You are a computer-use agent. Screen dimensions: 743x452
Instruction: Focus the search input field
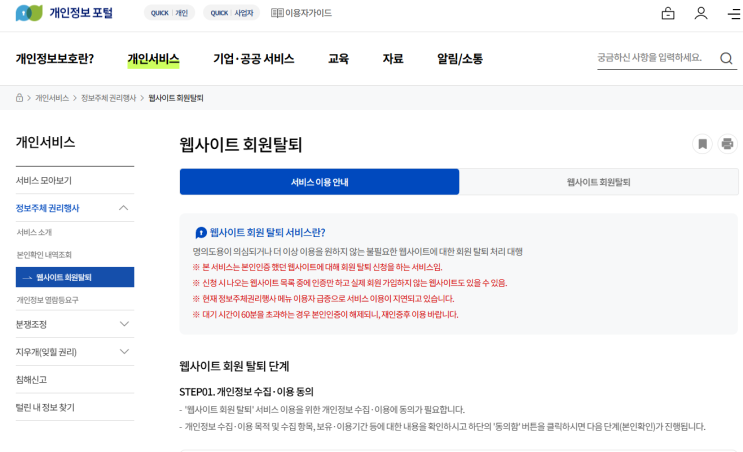(x=656, y=58)
